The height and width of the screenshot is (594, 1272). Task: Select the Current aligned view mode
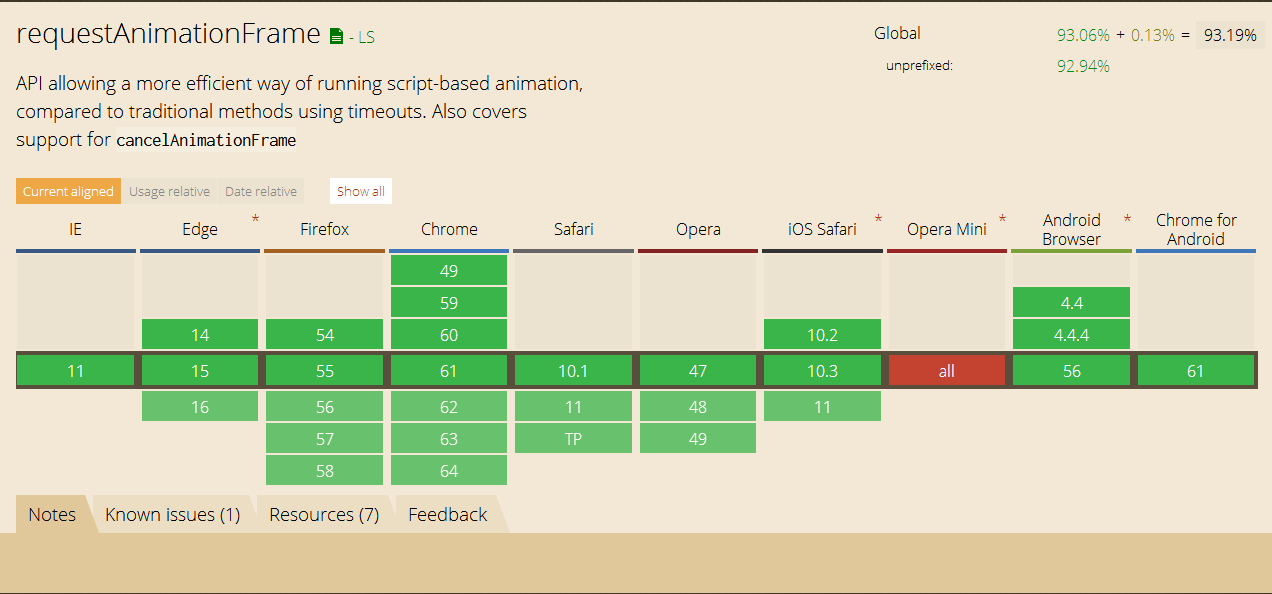[68, 191]
